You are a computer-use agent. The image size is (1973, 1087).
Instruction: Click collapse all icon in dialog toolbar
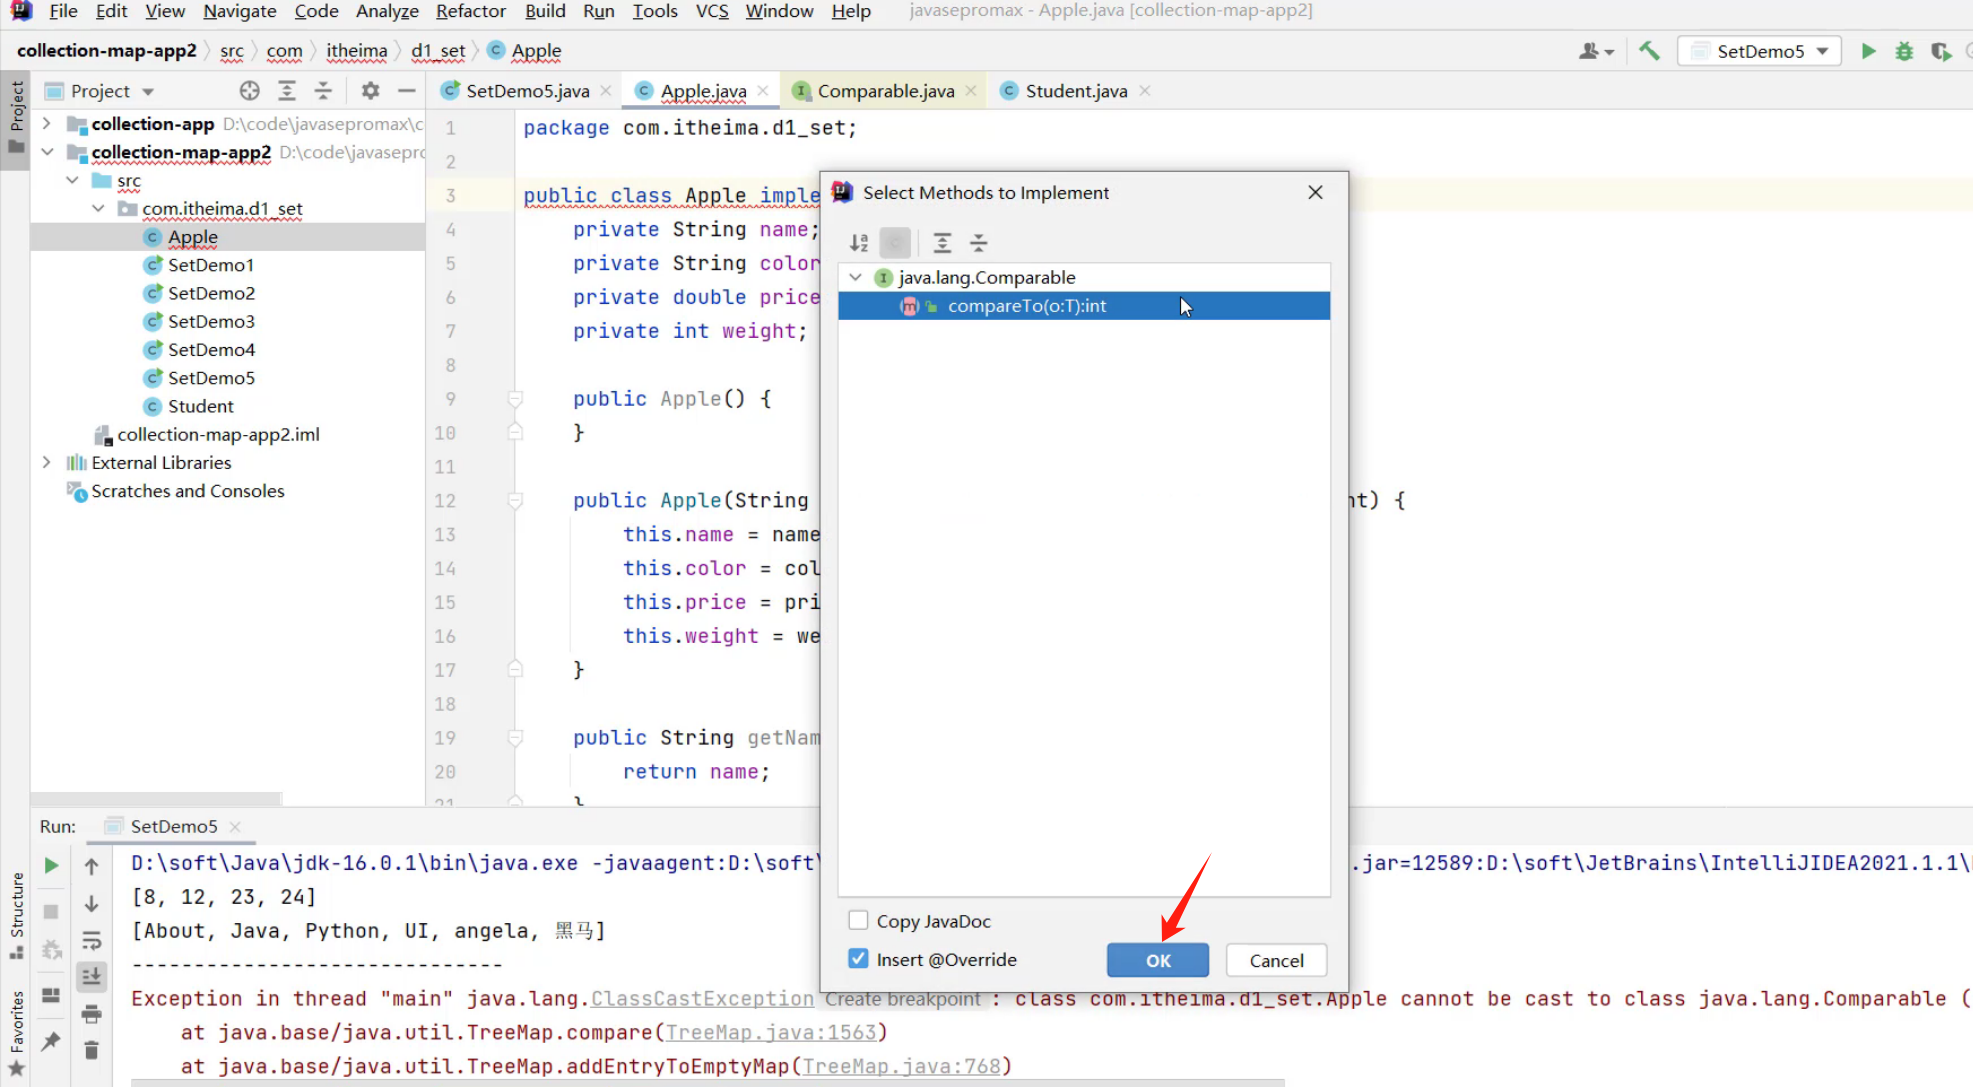click(978, 243)
